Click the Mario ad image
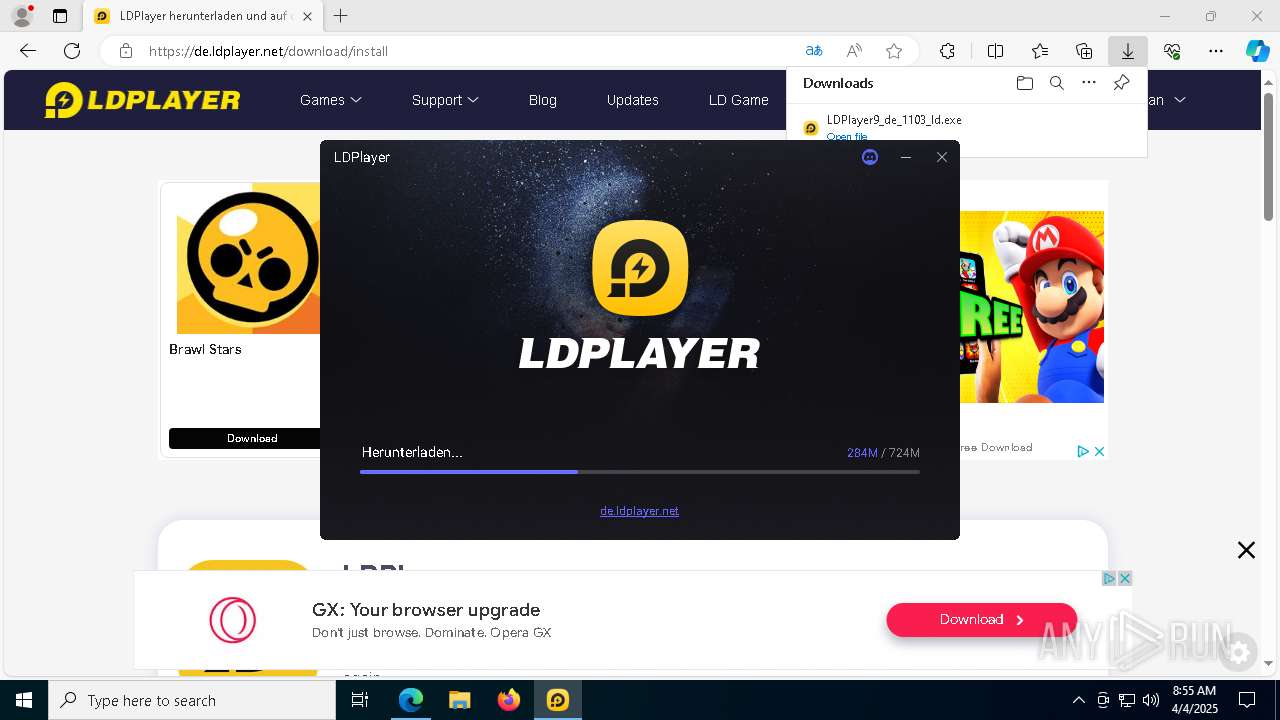1280x720 pixels. click(1032, 307)
